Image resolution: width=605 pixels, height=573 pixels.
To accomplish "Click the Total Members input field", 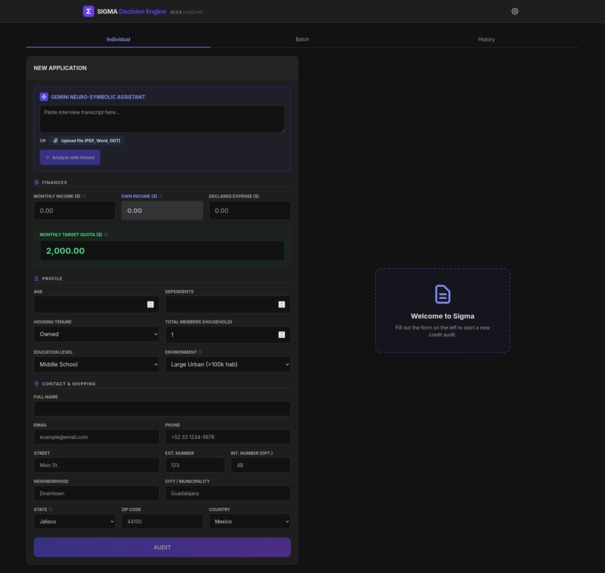I will tap(228, 335).
